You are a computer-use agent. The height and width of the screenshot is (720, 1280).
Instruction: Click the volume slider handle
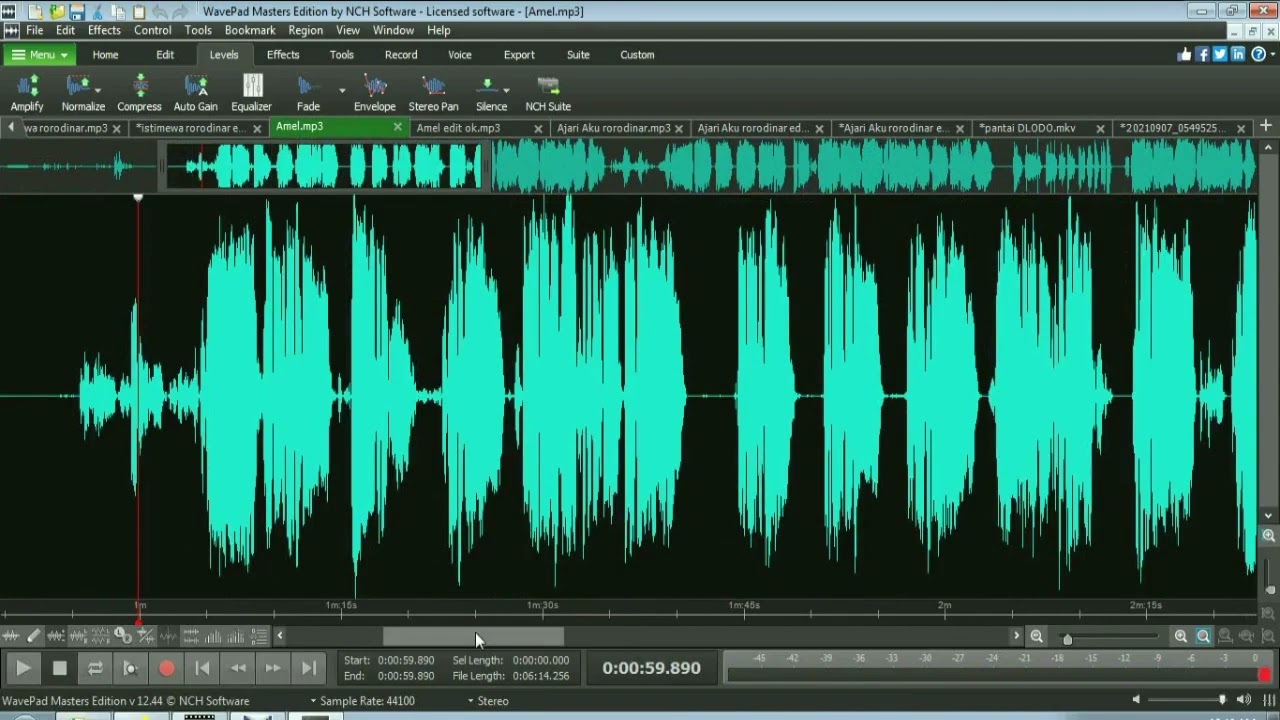1222,700
